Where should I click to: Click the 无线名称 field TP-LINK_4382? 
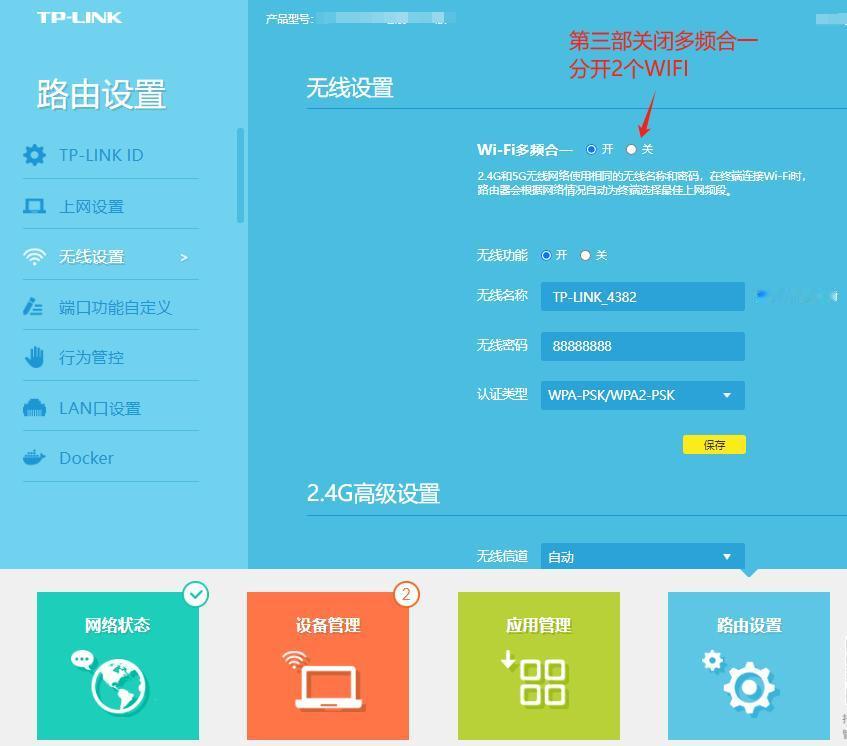click(642, 297)
